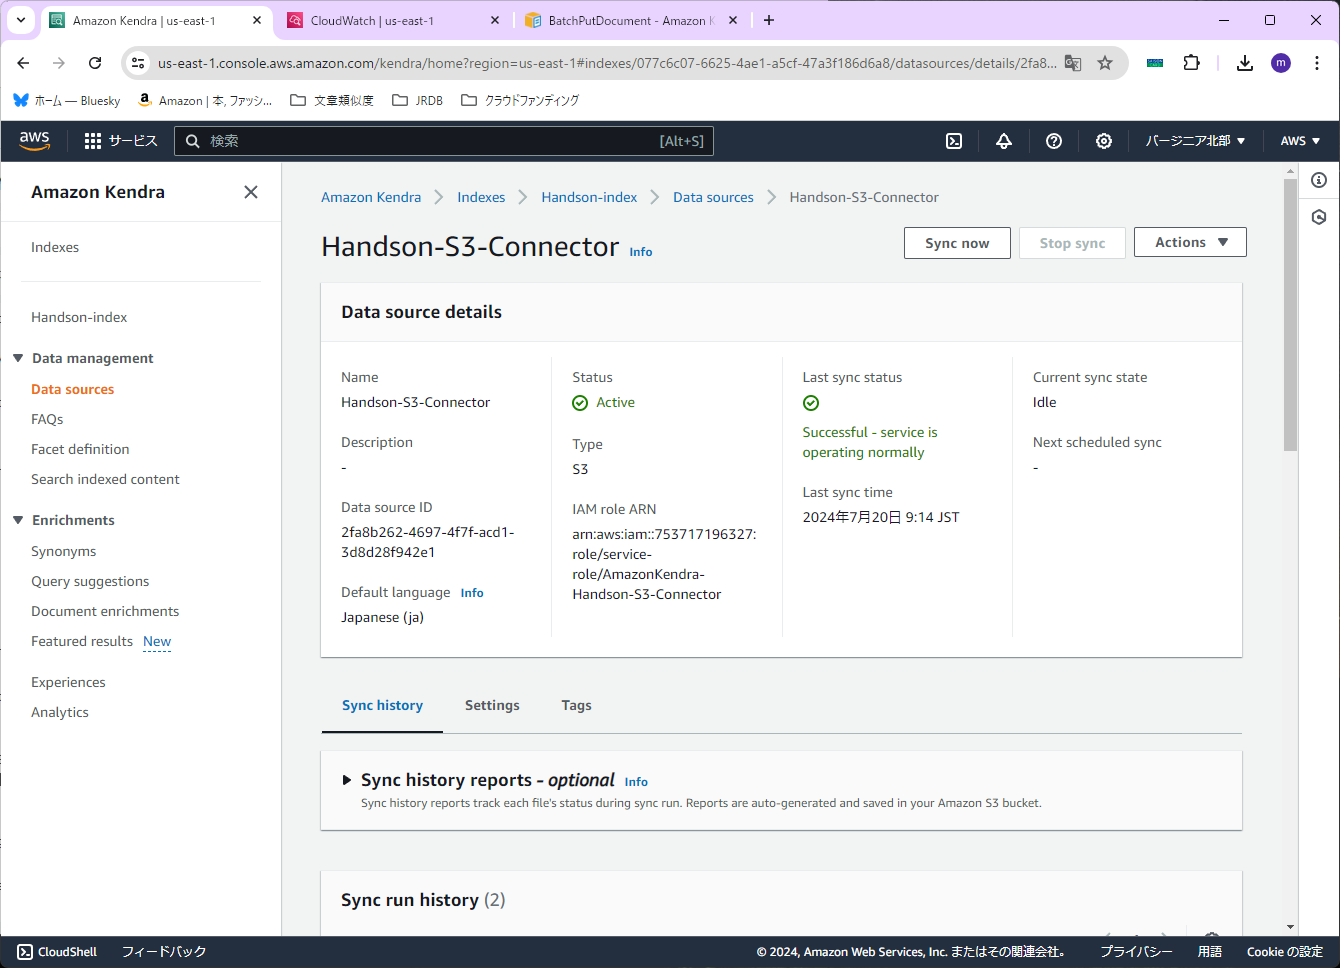Open Featured results in the side navigation
Viewport: 1340px width, 968px height.
tap(82, 641)
